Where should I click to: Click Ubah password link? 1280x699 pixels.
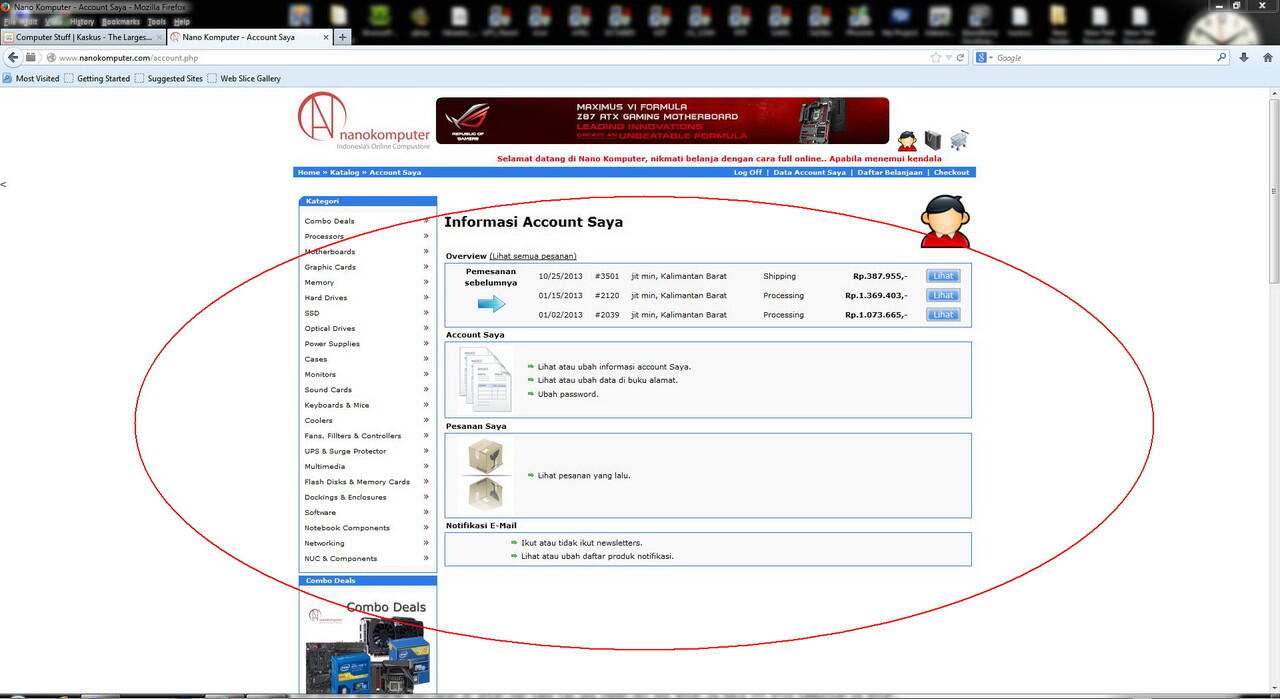pyautogui.click(x=568, y=394)
